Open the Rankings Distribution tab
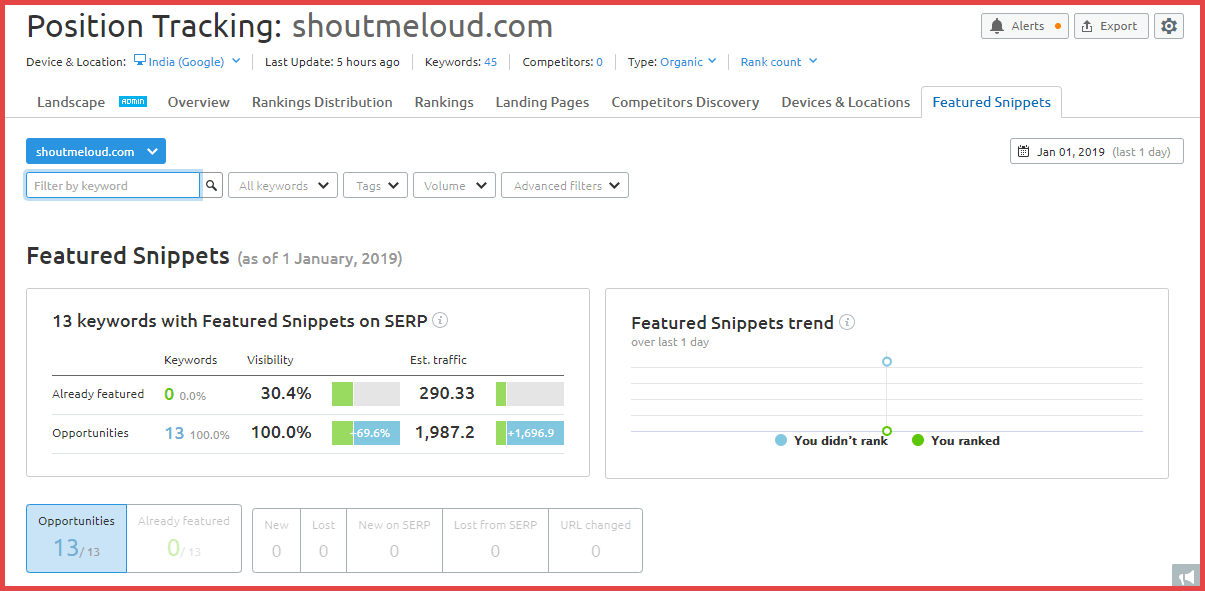 point(322,102)
